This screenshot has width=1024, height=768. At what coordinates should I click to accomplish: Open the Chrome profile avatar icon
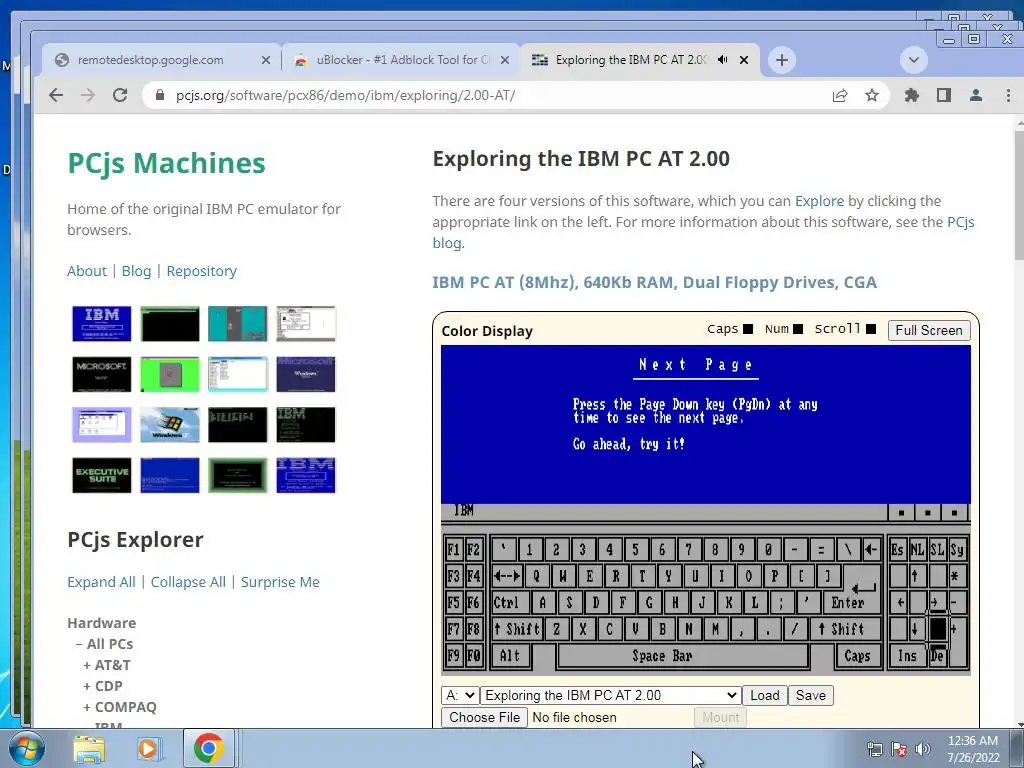(976, 95)
